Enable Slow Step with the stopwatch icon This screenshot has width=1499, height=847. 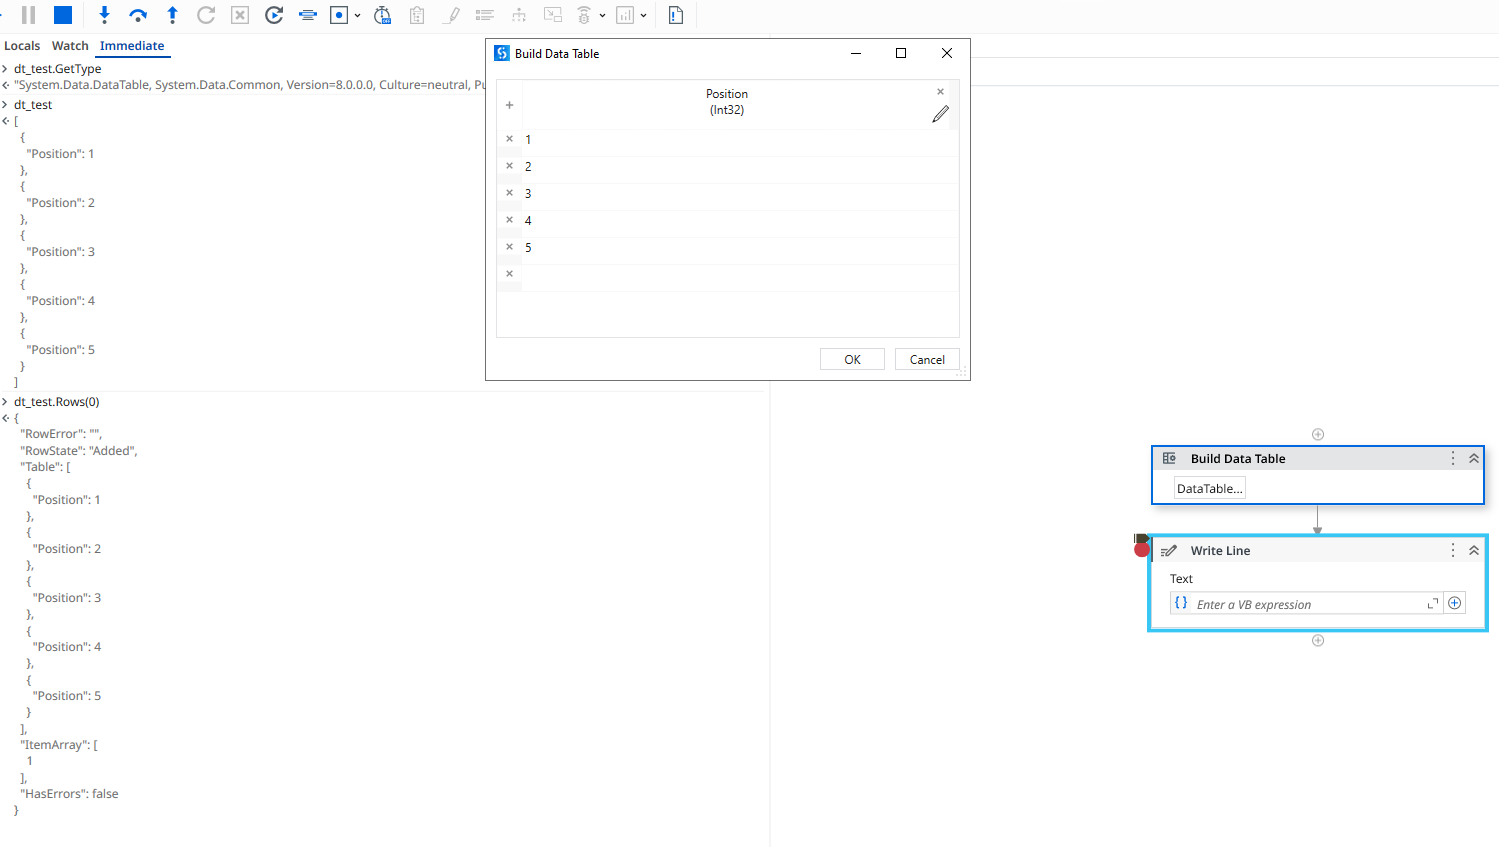[x=382, y=14]
